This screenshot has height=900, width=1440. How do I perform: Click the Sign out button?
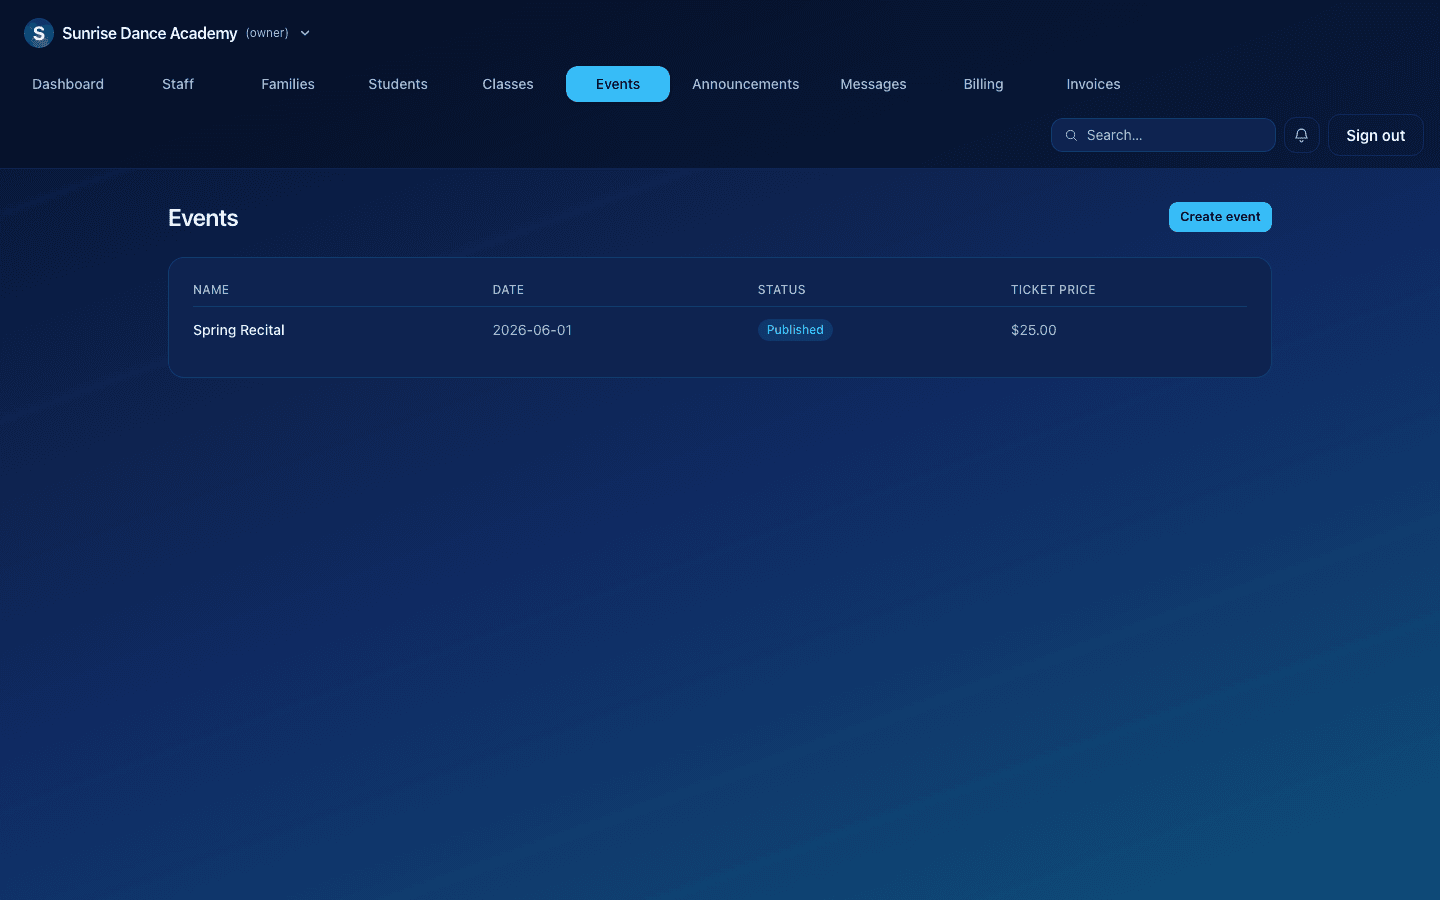[x=1375, y=135]
